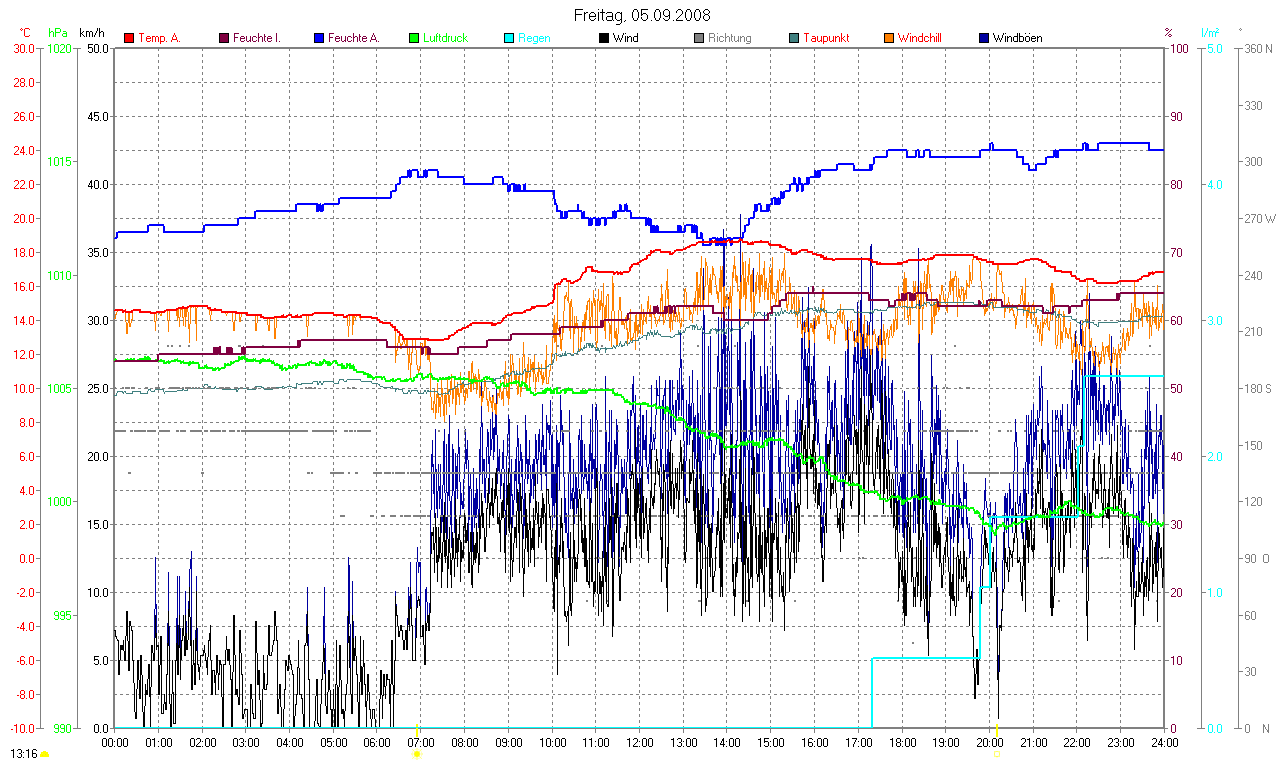Click the hPa pressure axis unit label
This screenshot has width=1280, height=764.
coord(58,32)
